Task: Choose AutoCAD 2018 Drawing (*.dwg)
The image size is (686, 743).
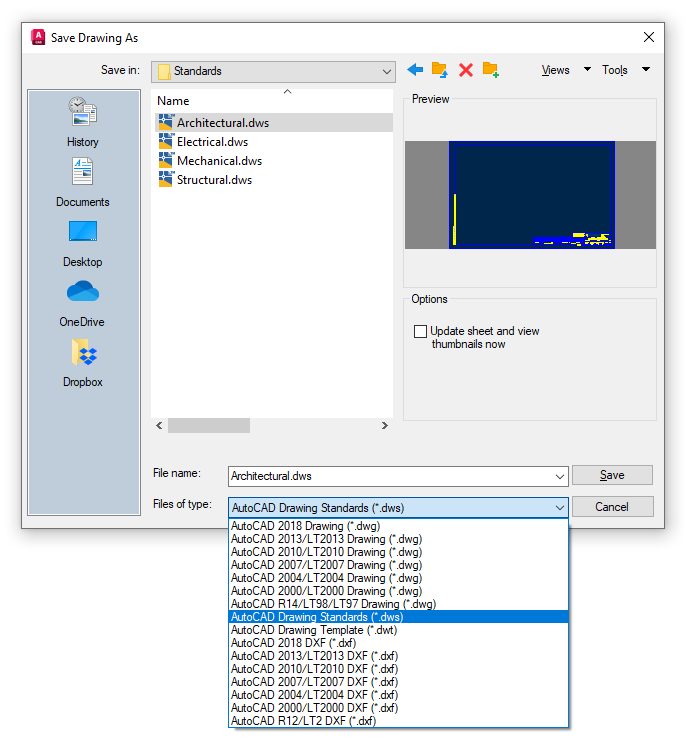Action: tap(398, 526)
